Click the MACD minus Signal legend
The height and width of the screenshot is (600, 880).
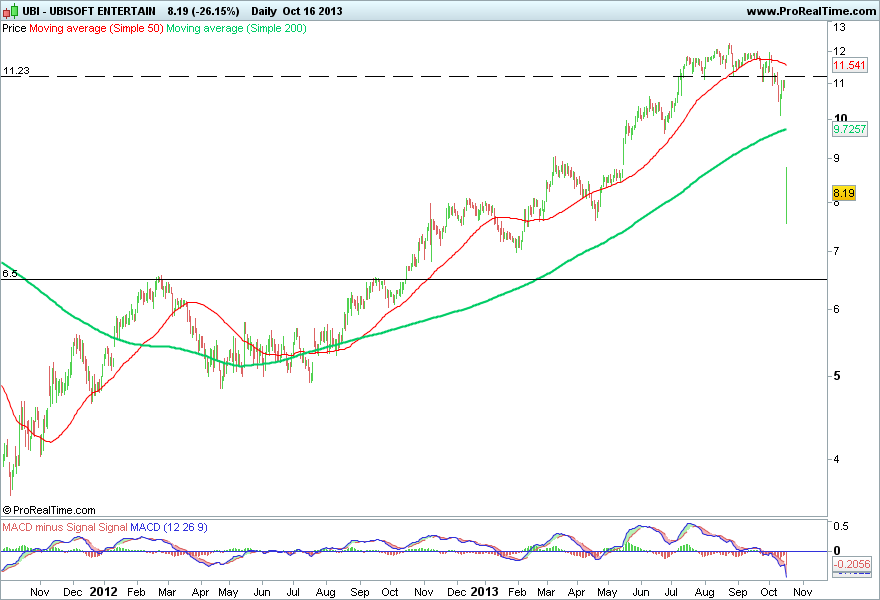[49, 528]
